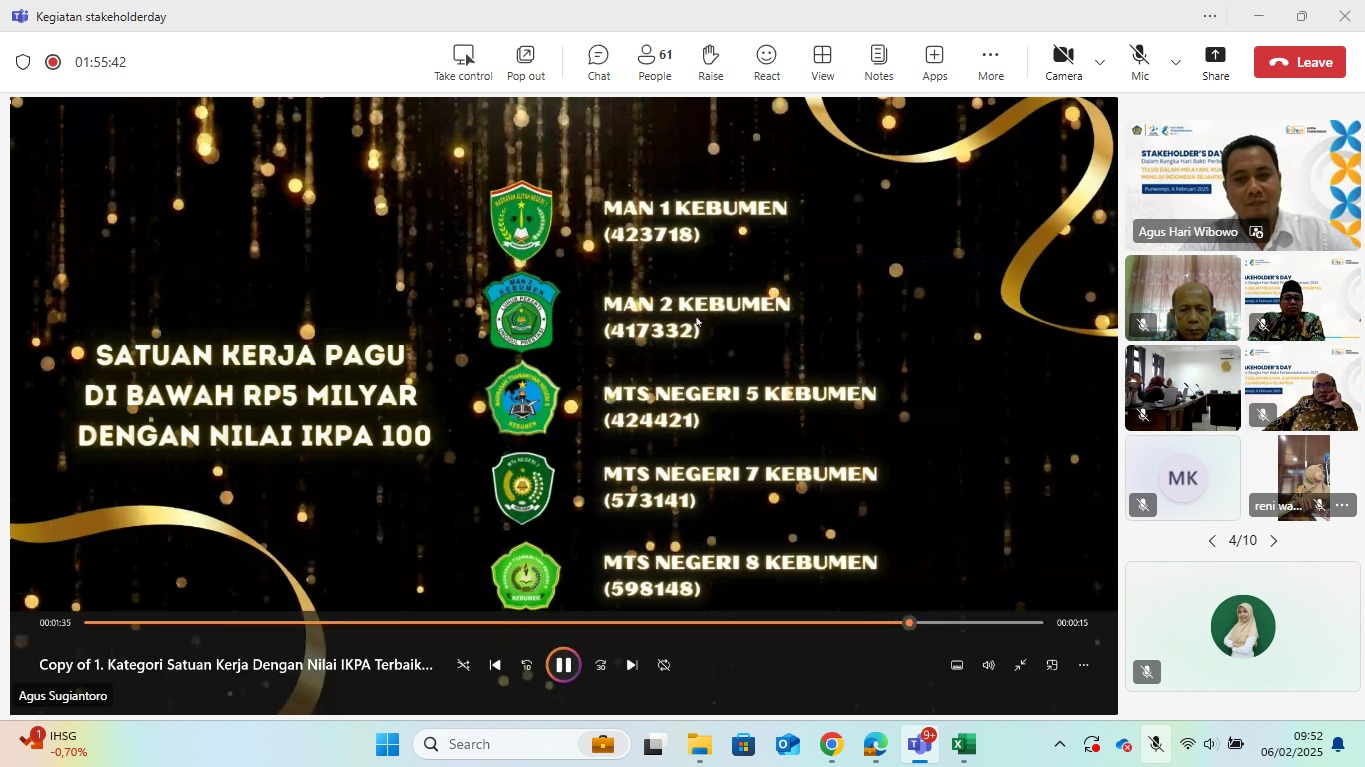Show the People list with 61 participants
The width and height of the screenshot is (1365, 767).
tap(655, 62)
